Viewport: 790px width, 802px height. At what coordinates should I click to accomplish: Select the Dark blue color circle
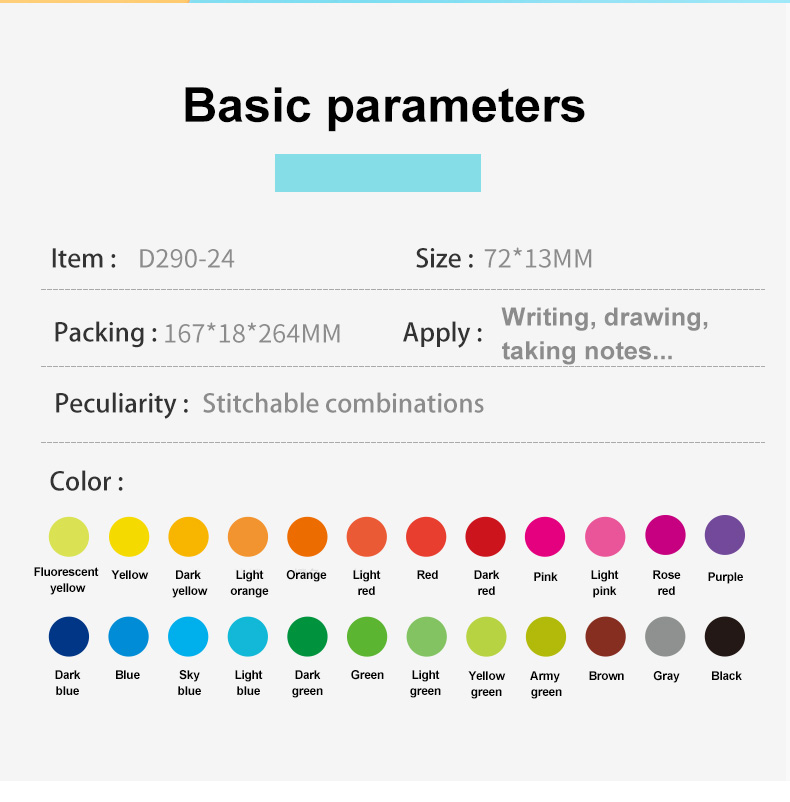(x=68, y=636)
